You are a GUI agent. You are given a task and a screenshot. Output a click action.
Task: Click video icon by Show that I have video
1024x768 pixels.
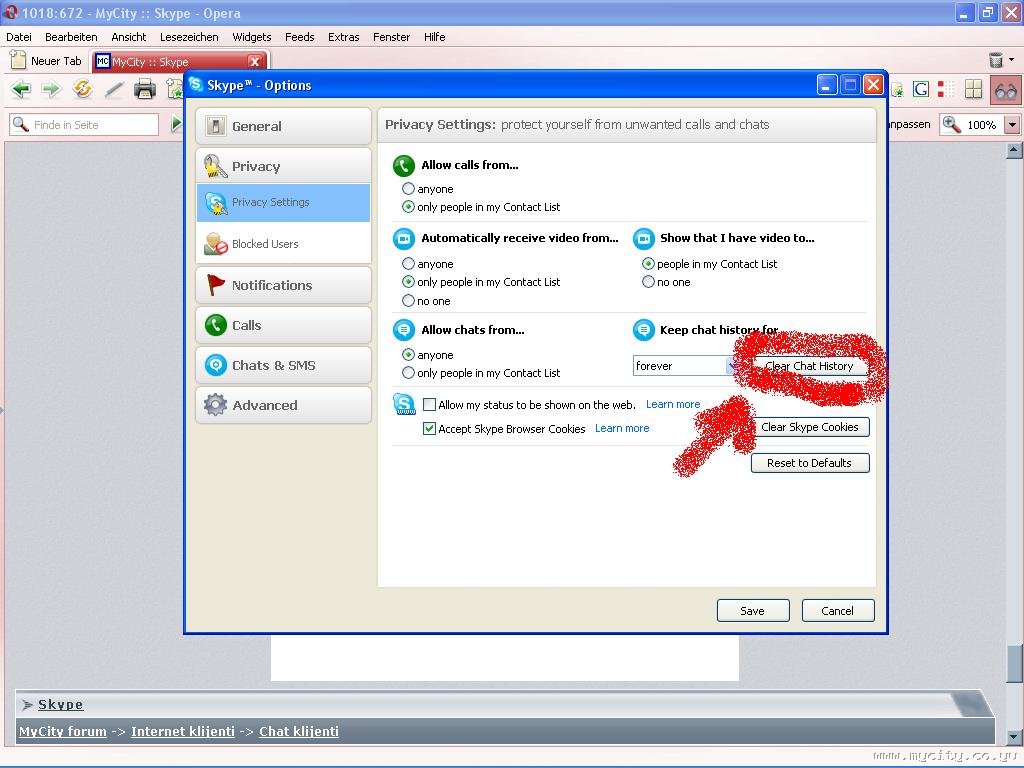(643, 239)
